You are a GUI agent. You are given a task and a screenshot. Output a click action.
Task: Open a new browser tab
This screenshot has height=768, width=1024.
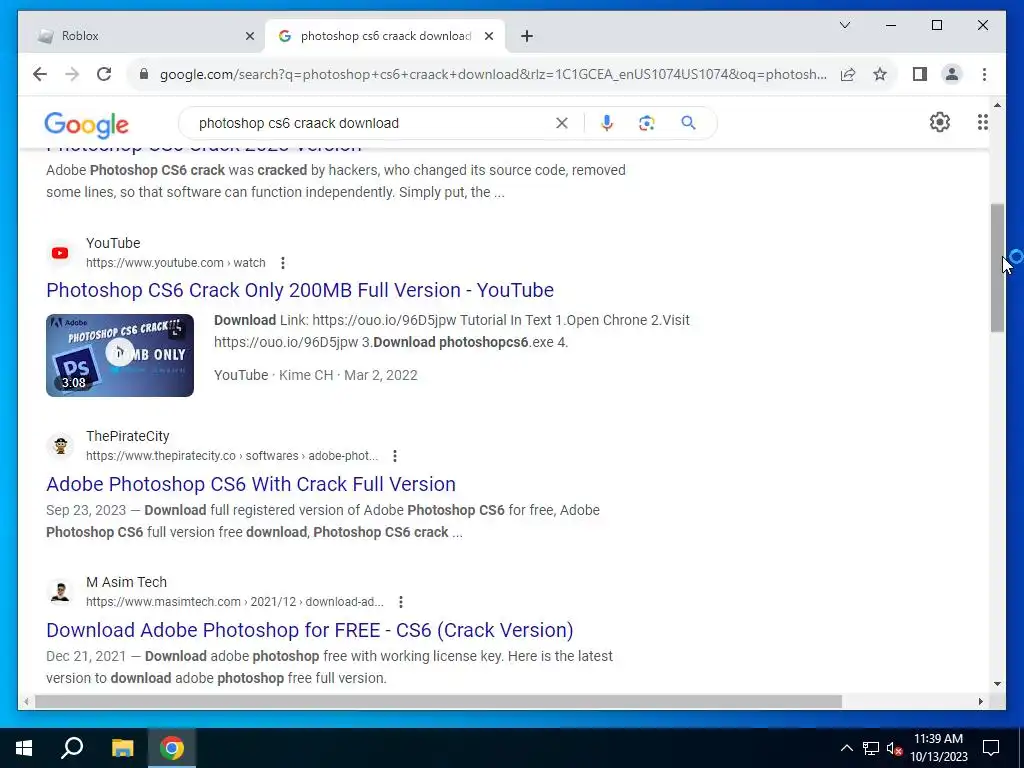527,36
